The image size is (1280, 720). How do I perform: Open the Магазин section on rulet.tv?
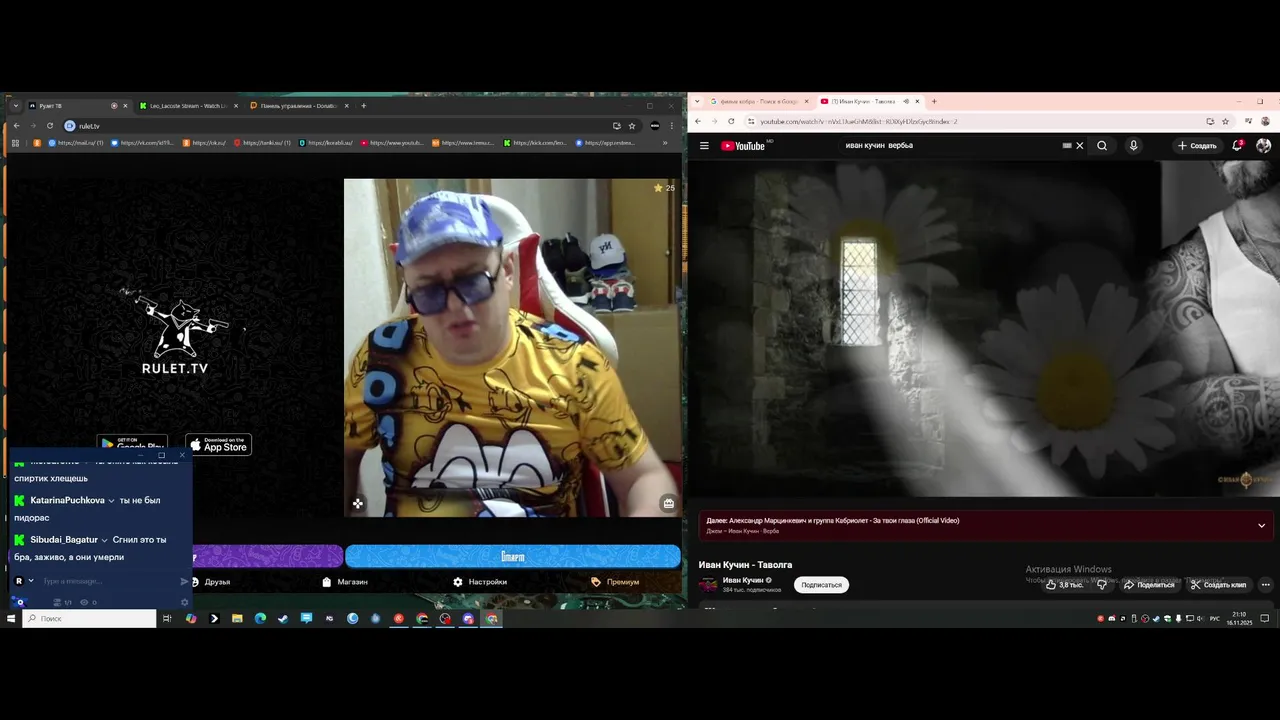345,582
